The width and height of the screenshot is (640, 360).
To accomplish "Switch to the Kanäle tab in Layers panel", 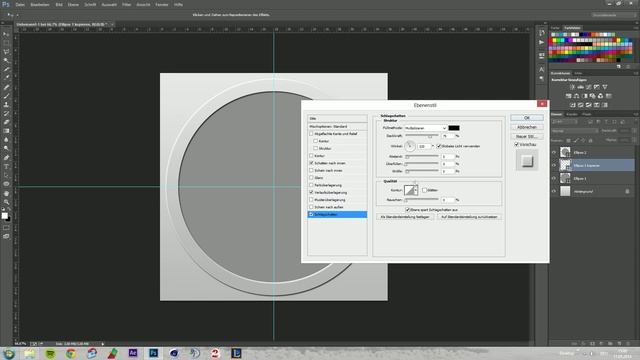I will click(x=572, y=114).
